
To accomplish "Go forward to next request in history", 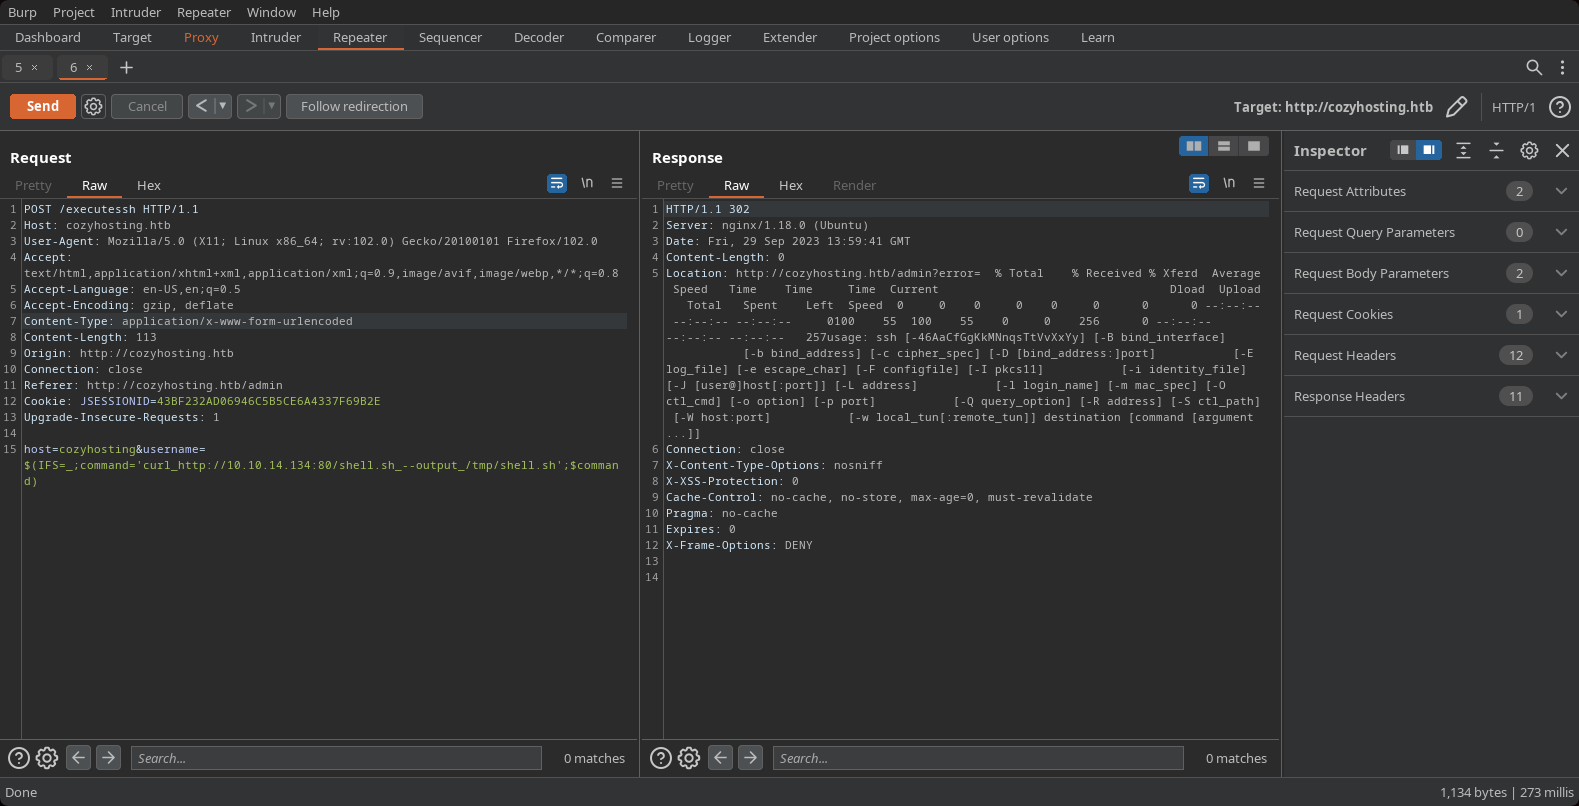I will (x=250, y=106).
